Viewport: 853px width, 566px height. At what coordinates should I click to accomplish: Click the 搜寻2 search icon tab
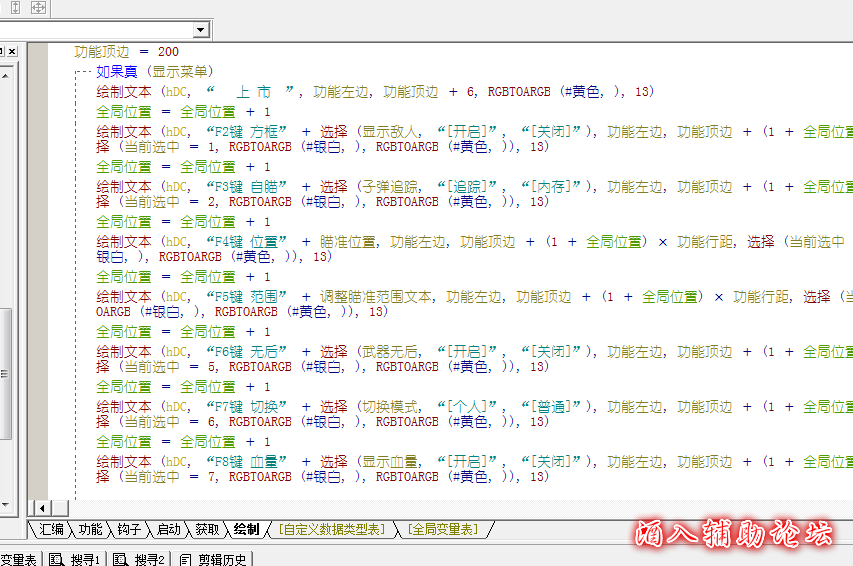click(139, 559)
